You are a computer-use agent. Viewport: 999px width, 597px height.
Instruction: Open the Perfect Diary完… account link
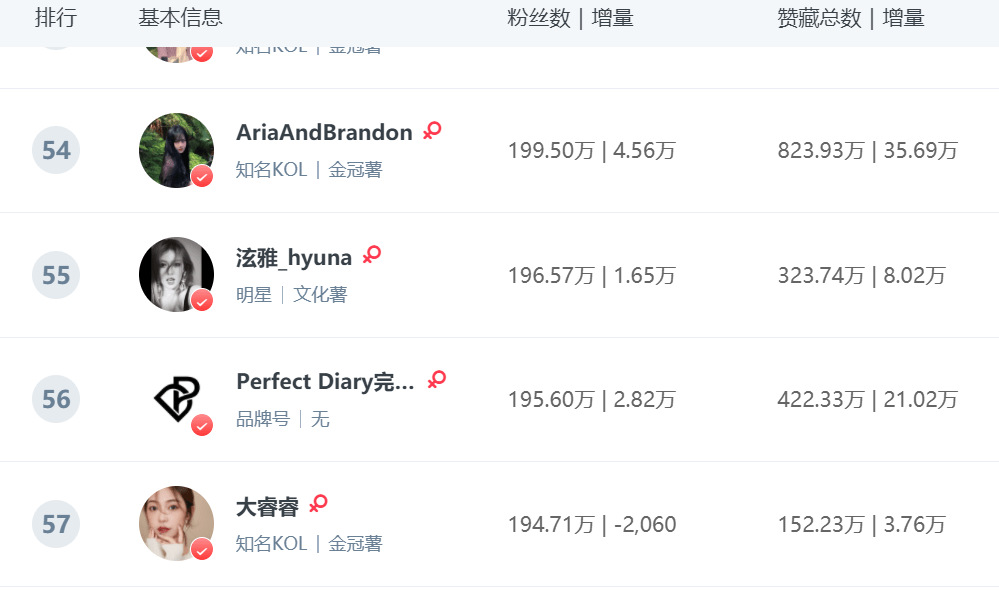(x=325, y=382)
